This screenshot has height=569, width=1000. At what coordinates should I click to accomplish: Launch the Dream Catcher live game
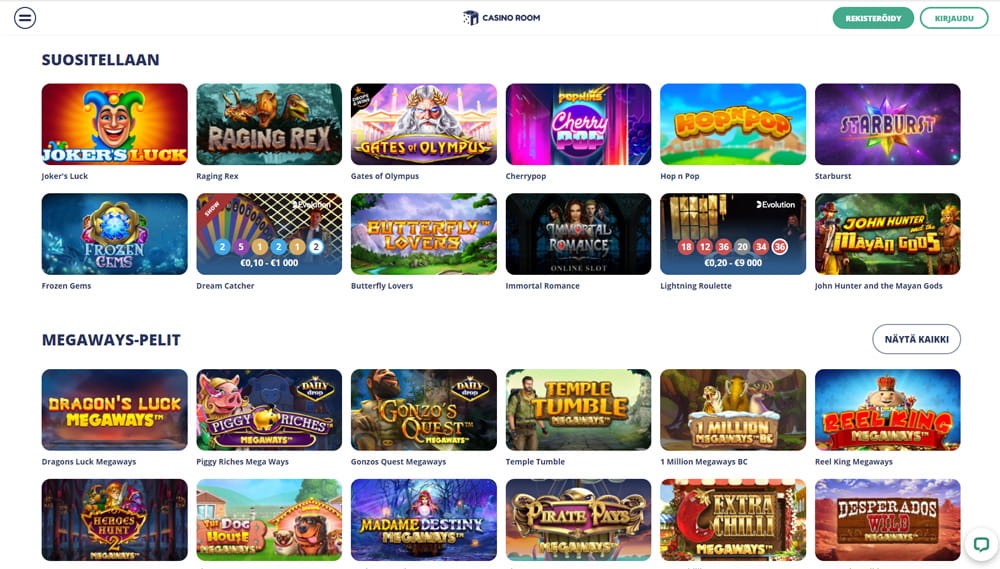pyautogui.click(x=269, y=234)
